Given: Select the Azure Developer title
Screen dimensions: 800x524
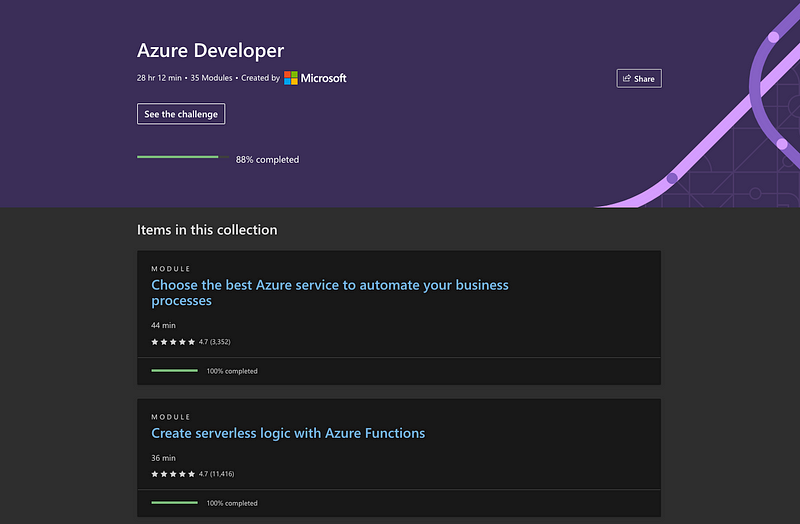Looking at the screenshot, I should coord(210,51).
